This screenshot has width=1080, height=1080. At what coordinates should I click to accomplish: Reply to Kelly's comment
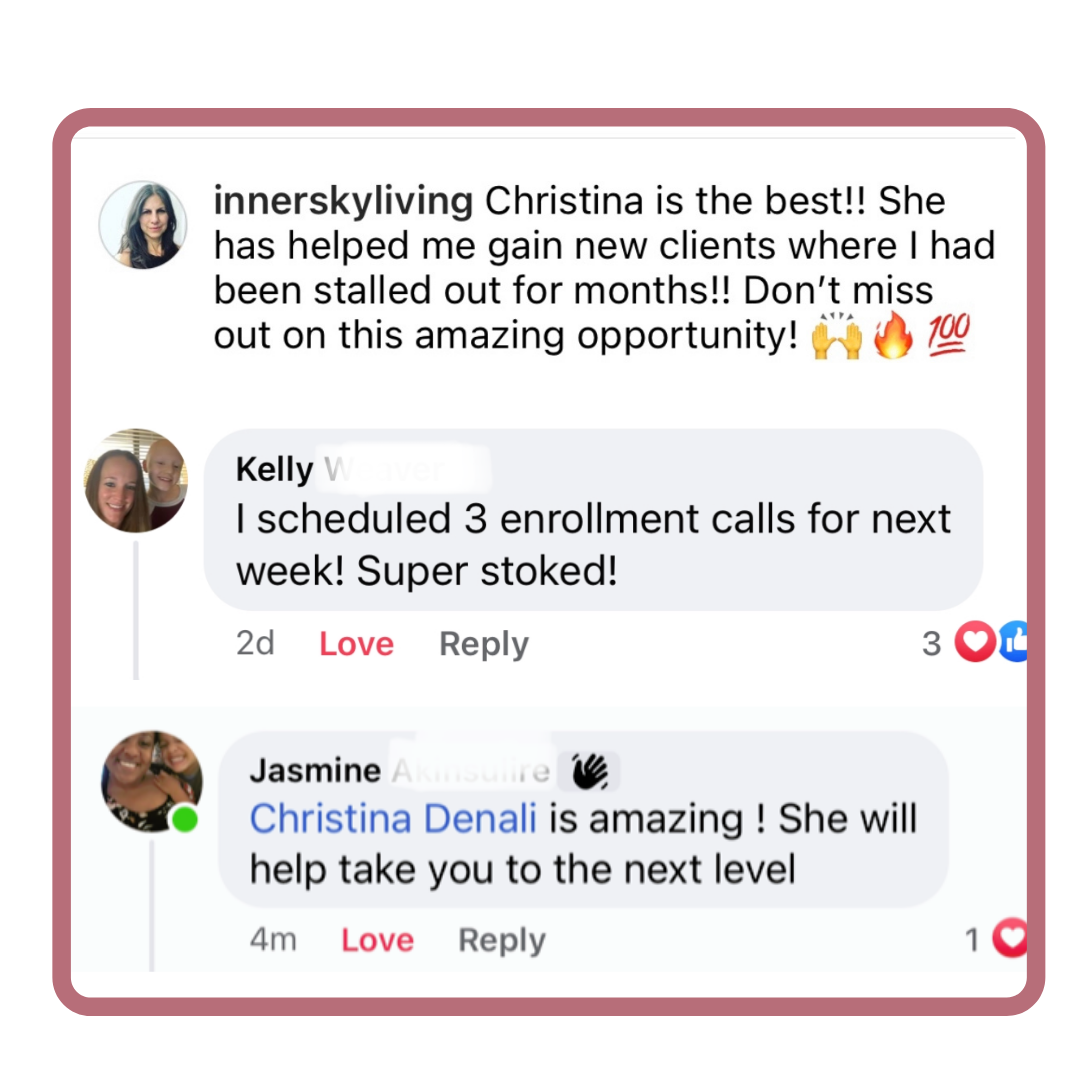(484, 645)
